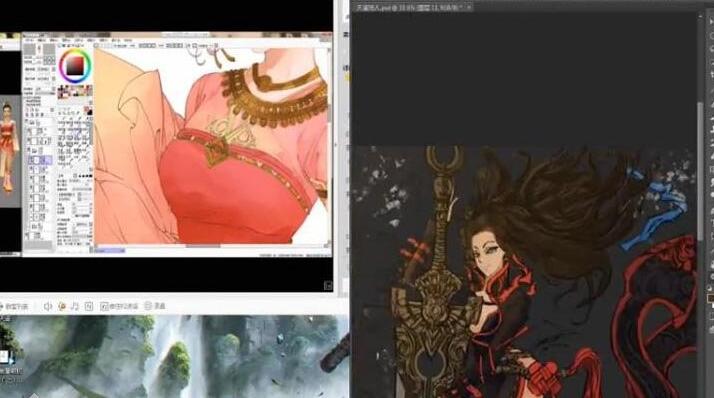The width and height of the screenshot is (714, 398).
Task: Select the highlighted layer in SAI layer list
Action: pyautogui.click(x=40, y=160)
